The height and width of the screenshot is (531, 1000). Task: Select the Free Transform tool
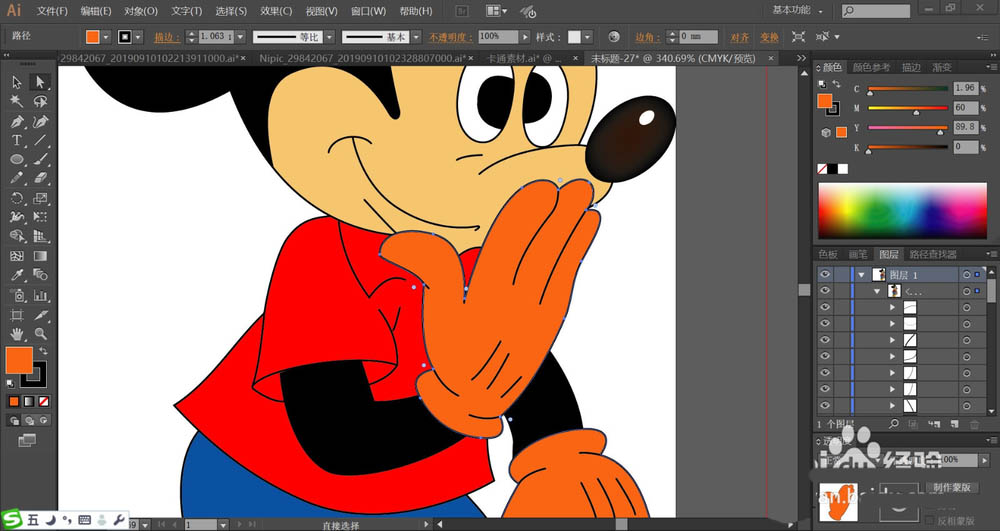(x=40, y=217)
